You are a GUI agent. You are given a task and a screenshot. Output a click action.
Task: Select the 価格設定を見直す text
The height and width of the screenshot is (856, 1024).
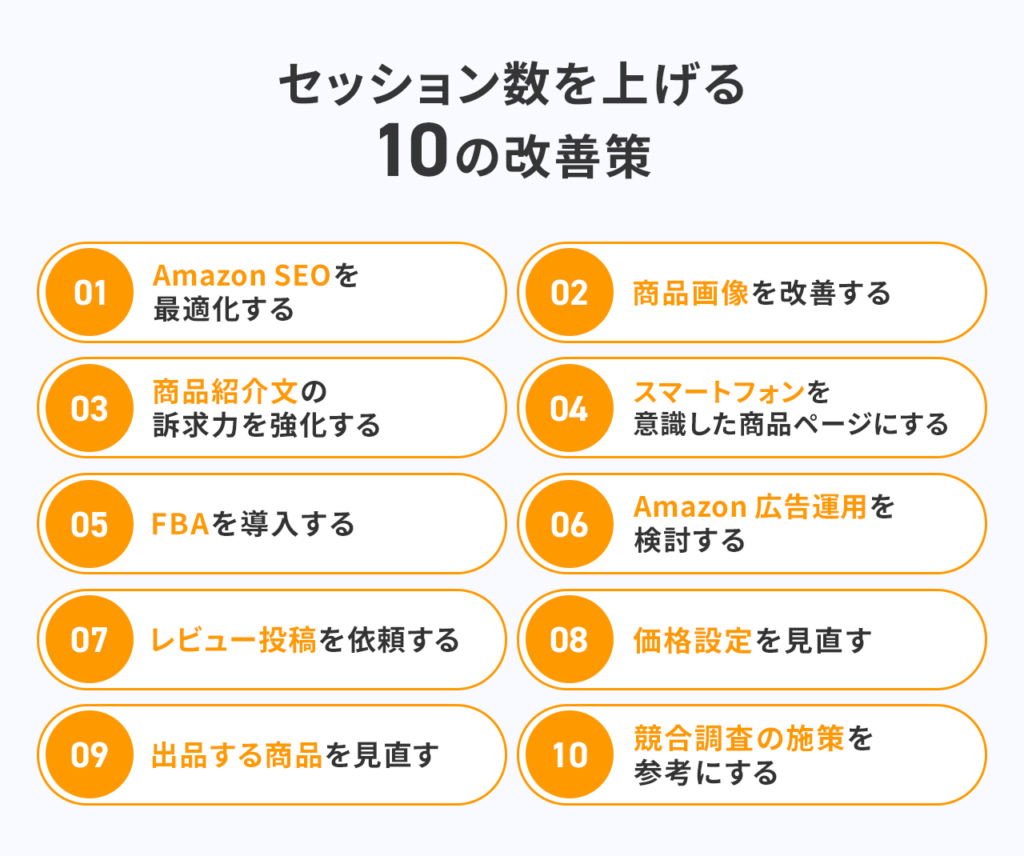[x=752, y=640]
